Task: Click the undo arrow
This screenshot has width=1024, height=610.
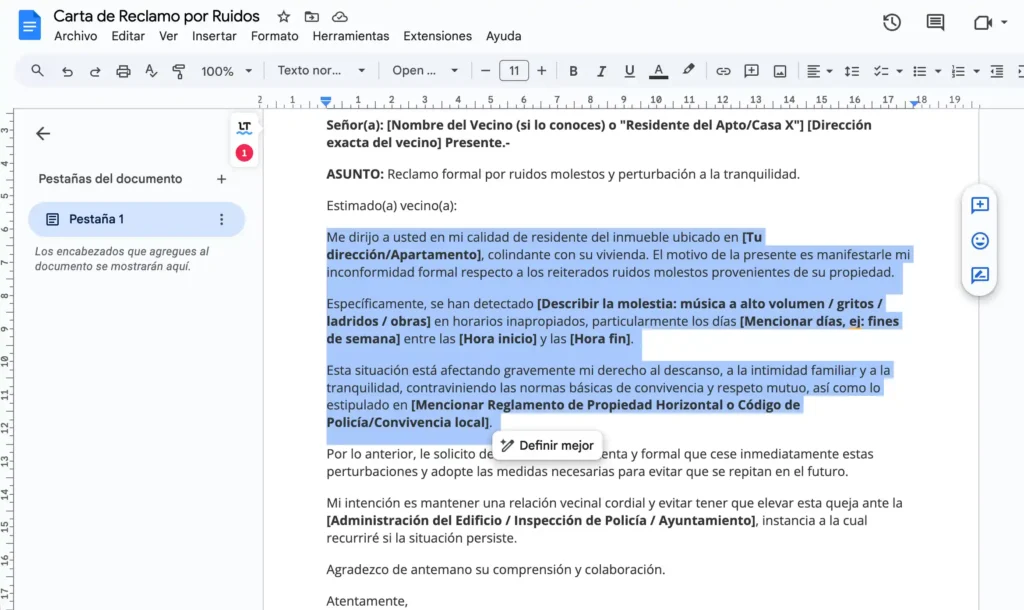Action: 67,71
